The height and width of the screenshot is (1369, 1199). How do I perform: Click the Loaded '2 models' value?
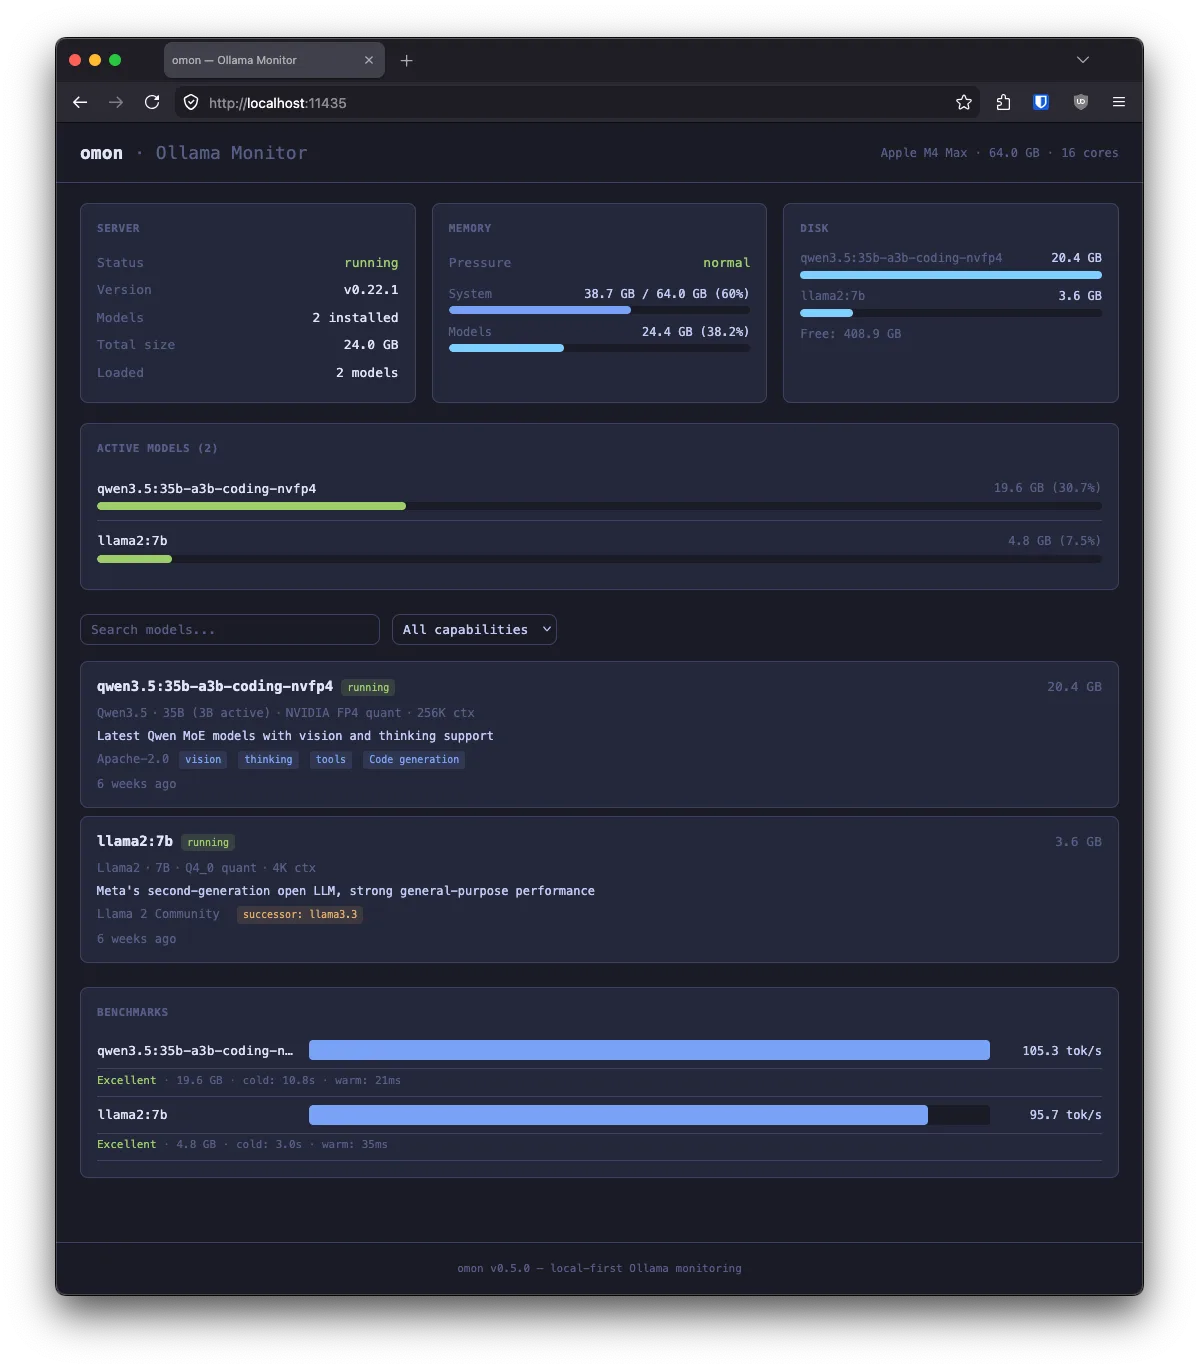[x=367, y=373]
